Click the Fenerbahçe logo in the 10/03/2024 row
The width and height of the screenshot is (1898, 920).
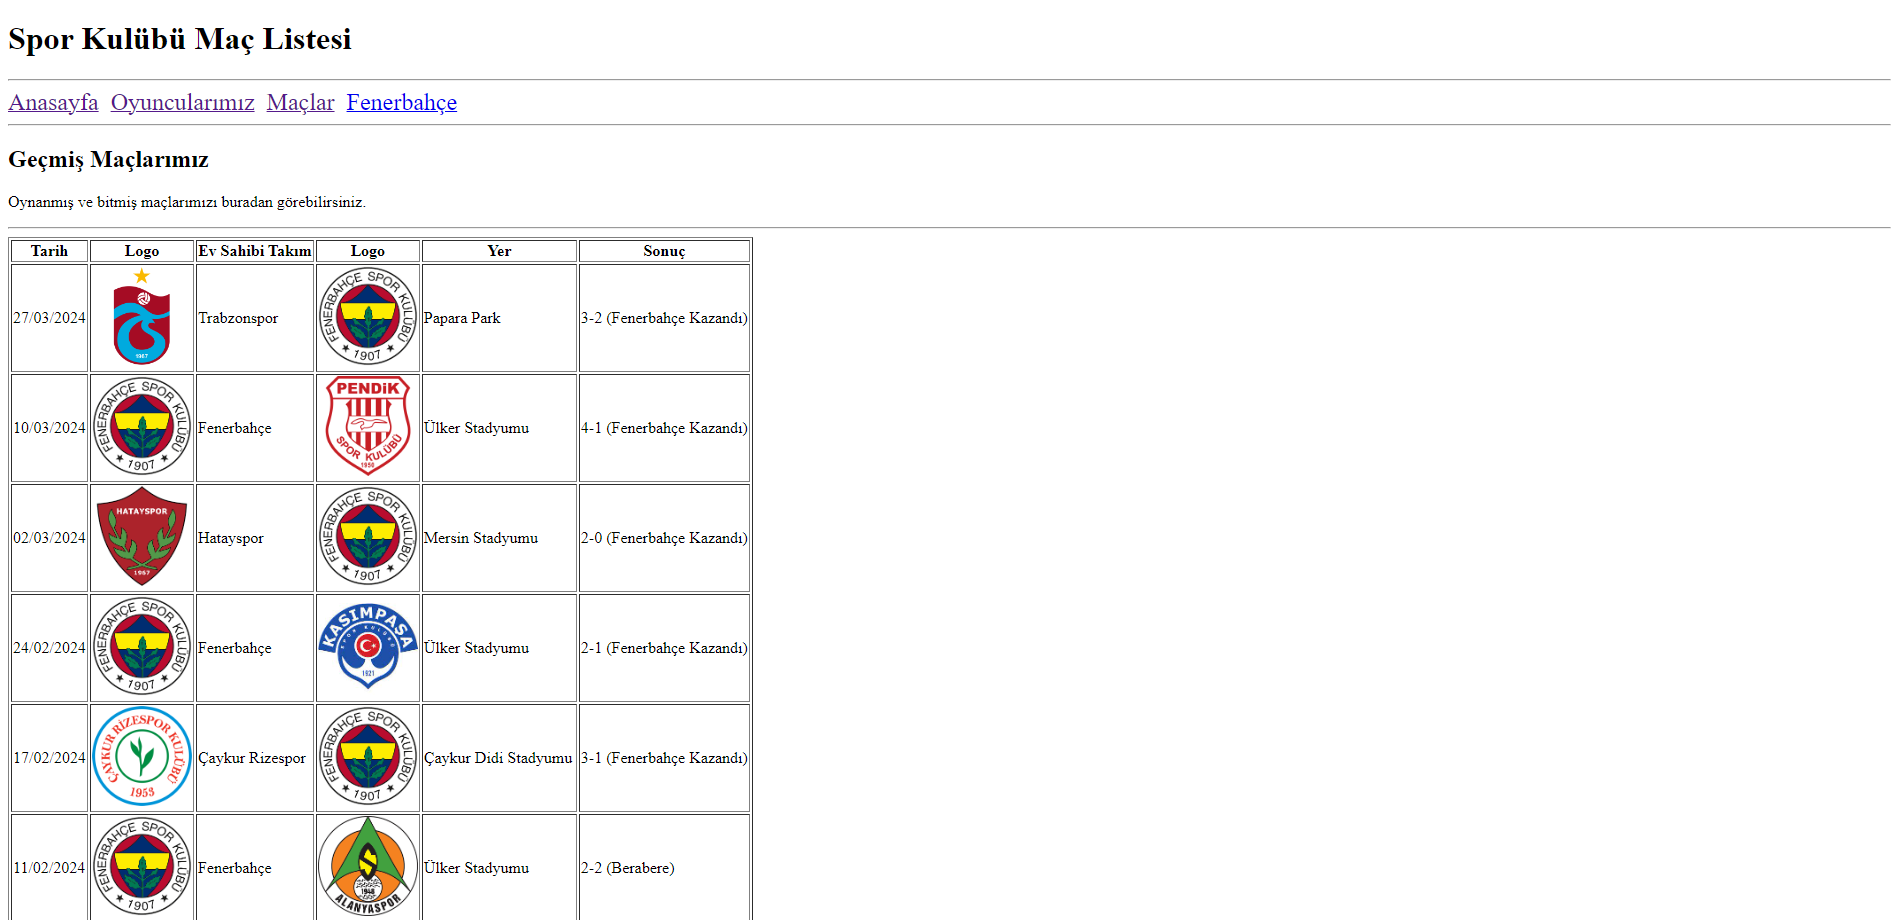142,427
